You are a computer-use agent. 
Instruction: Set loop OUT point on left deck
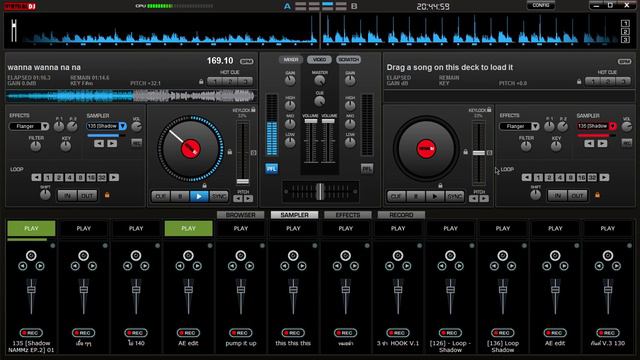(x=87, y=196)
